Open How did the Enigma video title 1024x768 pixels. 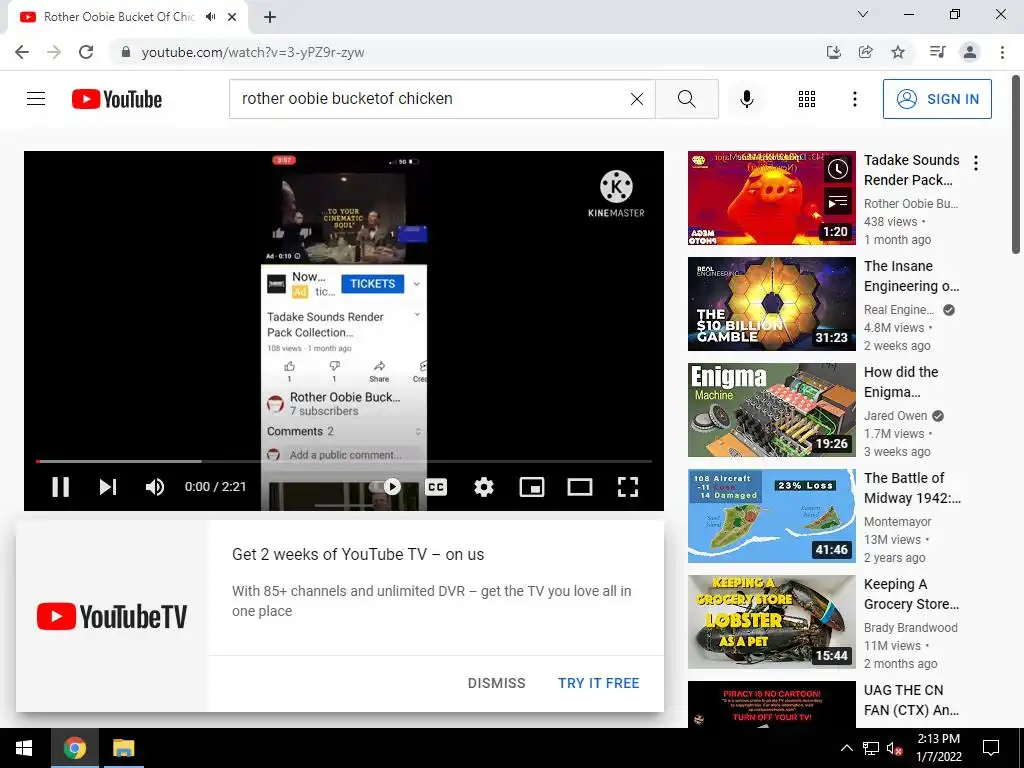(901, 382)
